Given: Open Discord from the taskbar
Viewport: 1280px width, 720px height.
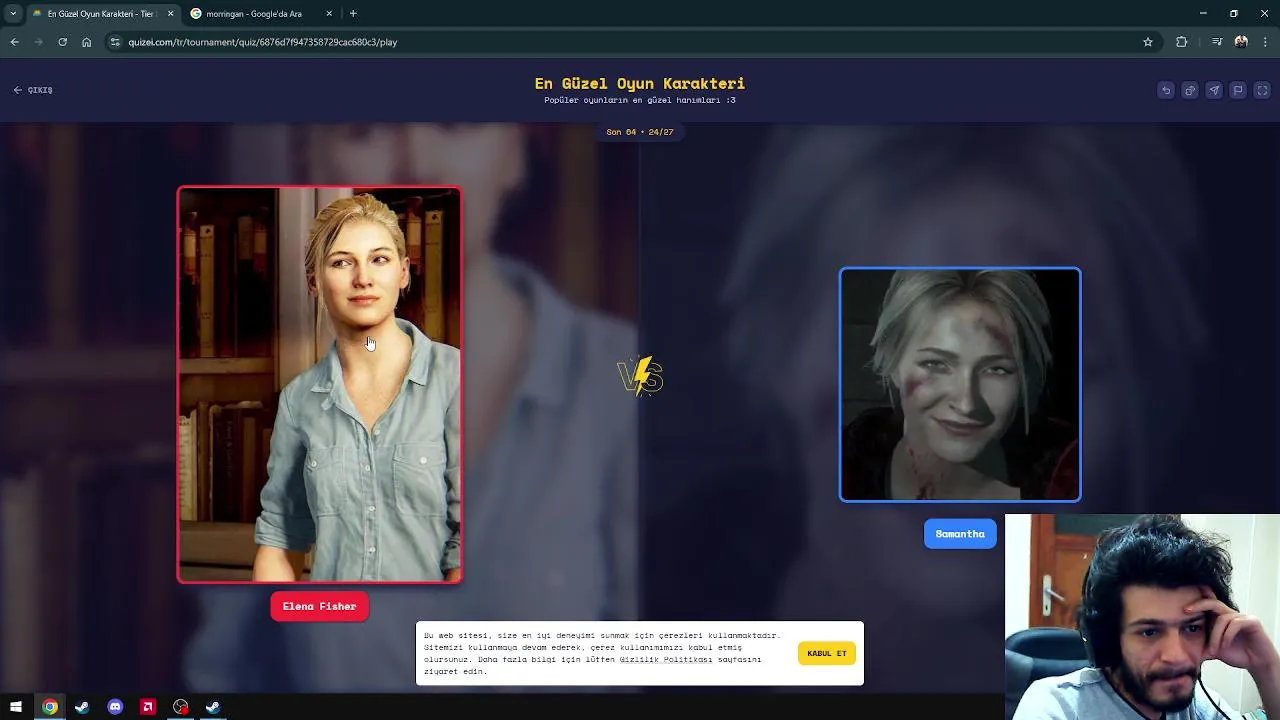Looking at the screenshot, I should (115, 707).
